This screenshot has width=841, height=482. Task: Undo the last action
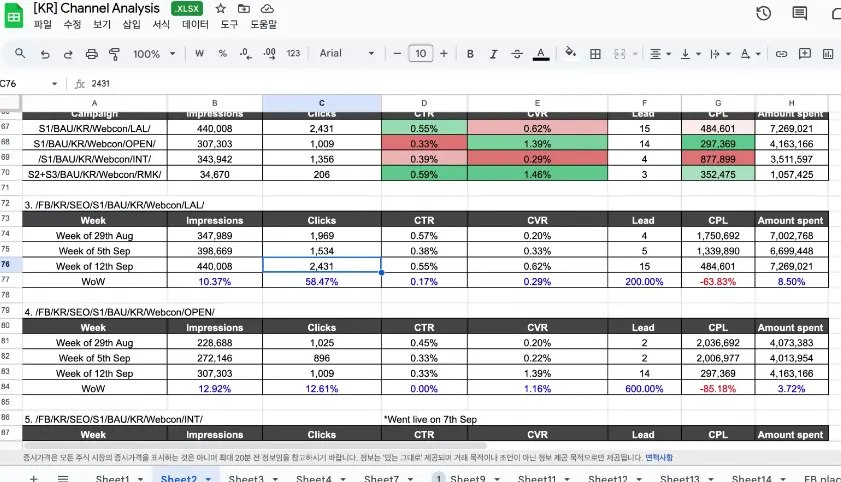(x=45, y=54)
